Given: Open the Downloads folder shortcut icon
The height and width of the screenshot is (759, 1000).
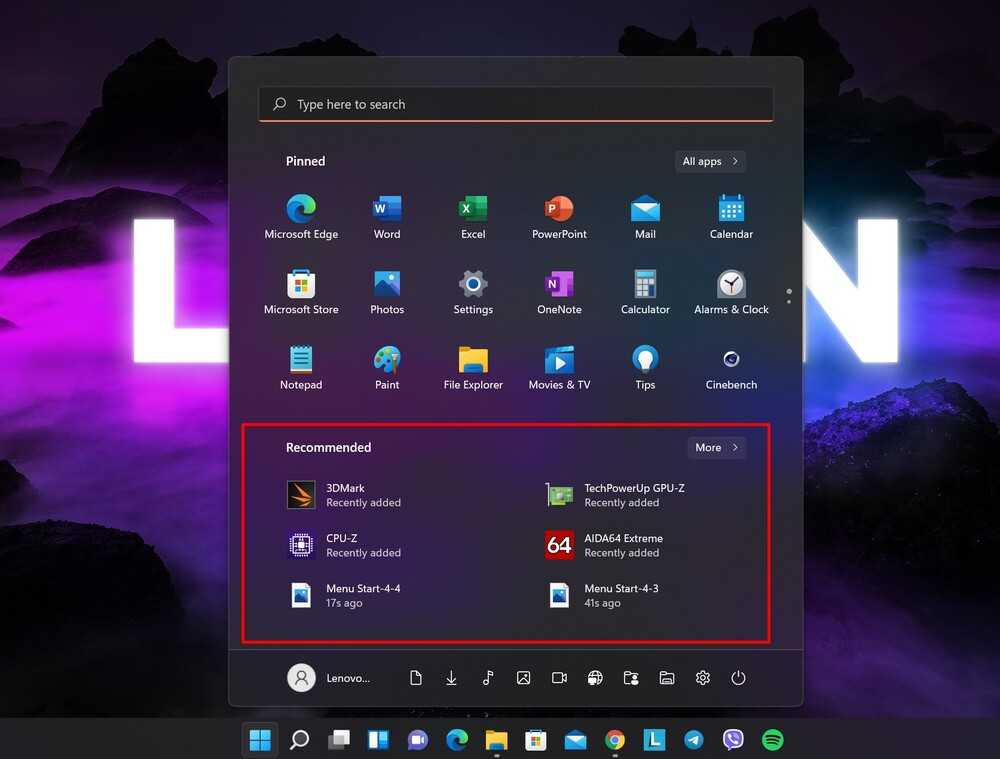Looking at the screenshot, I should click(x=451, y=678).
